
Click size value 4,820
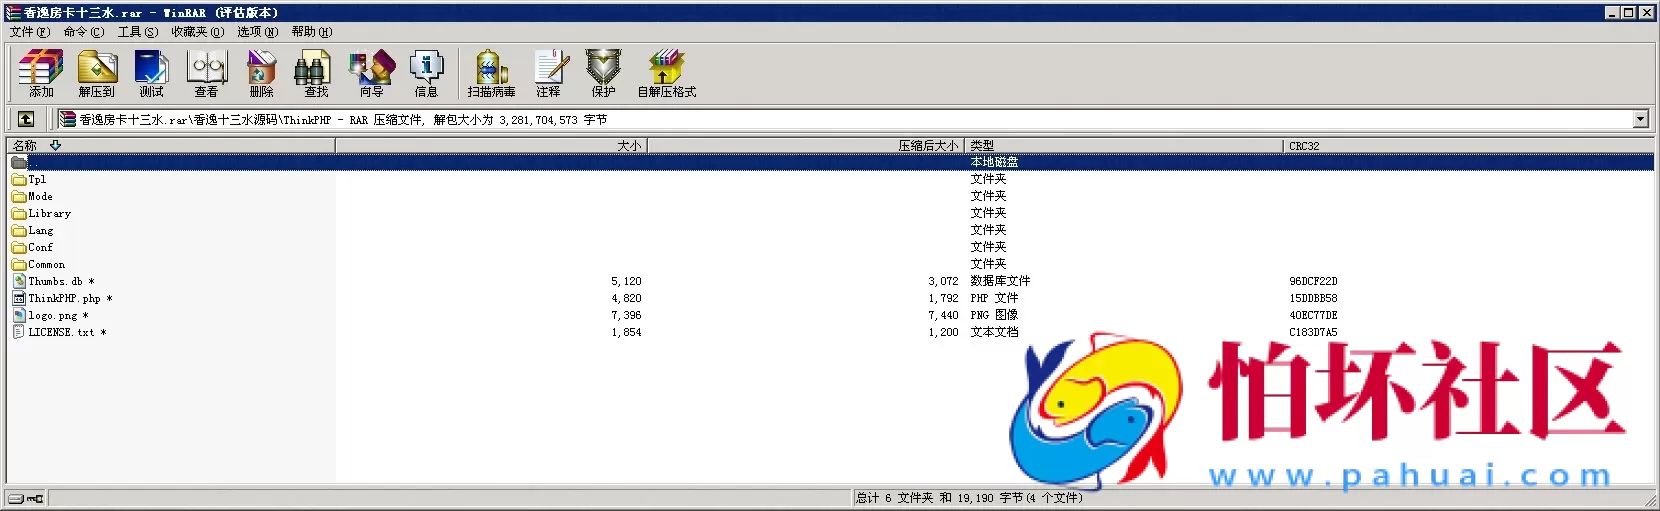626,299
